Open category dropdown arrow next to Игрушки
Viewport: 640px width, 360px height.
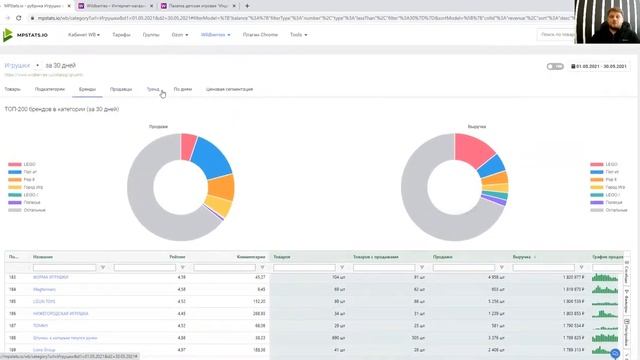[x=37, y=65]
